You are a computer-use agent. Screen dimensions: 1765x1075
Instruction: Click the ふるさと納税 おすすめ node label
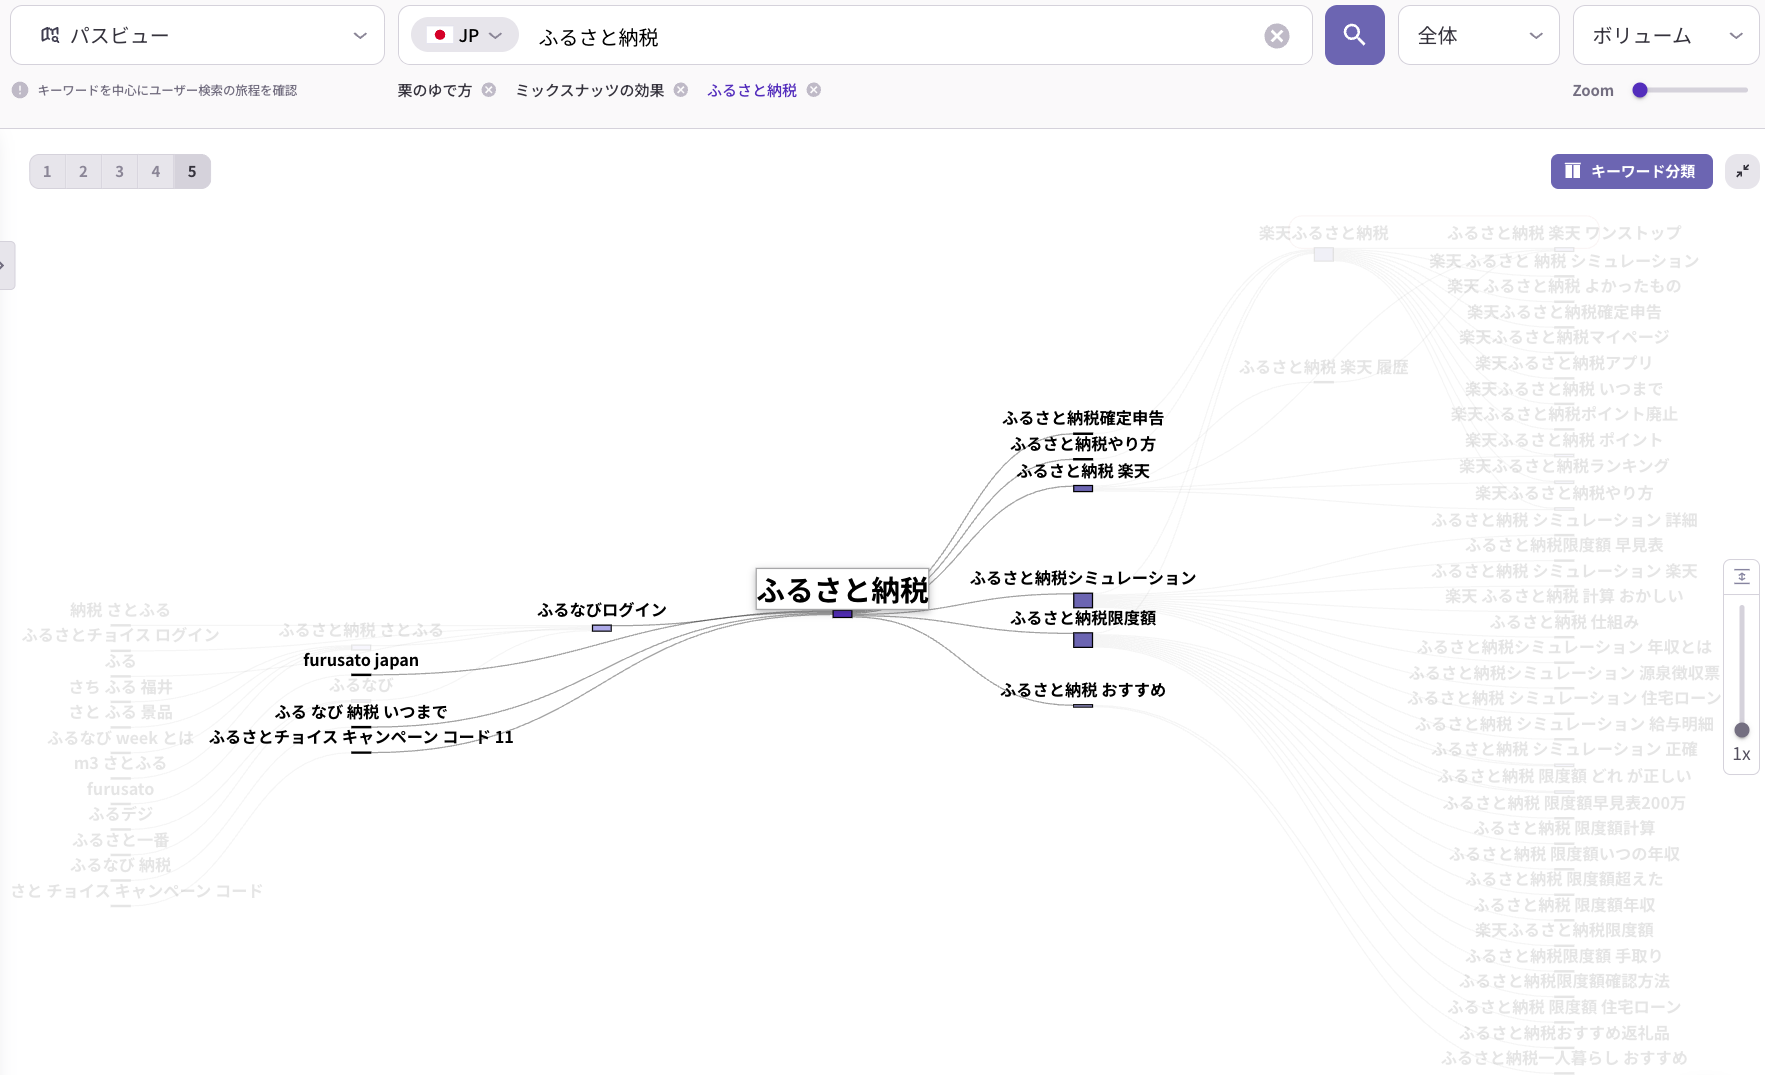click(1083, 690)
